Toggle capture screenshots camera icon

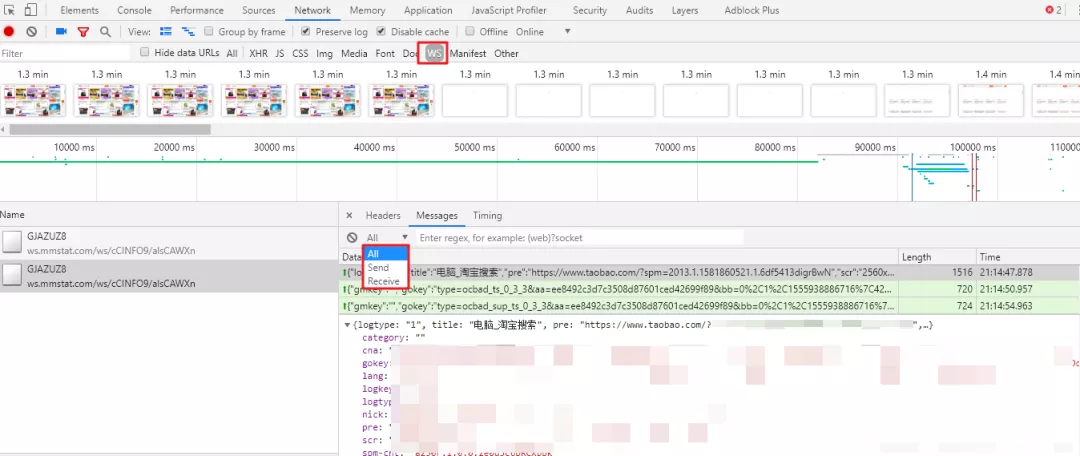61,32
